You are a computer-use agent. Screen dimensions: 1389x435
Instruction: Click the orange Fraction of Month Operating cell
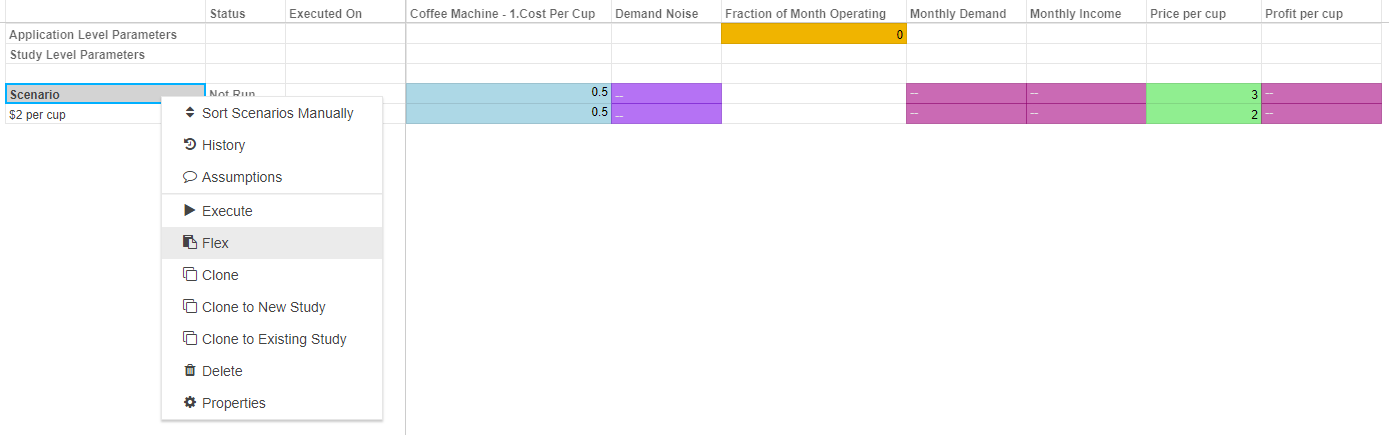813,34
